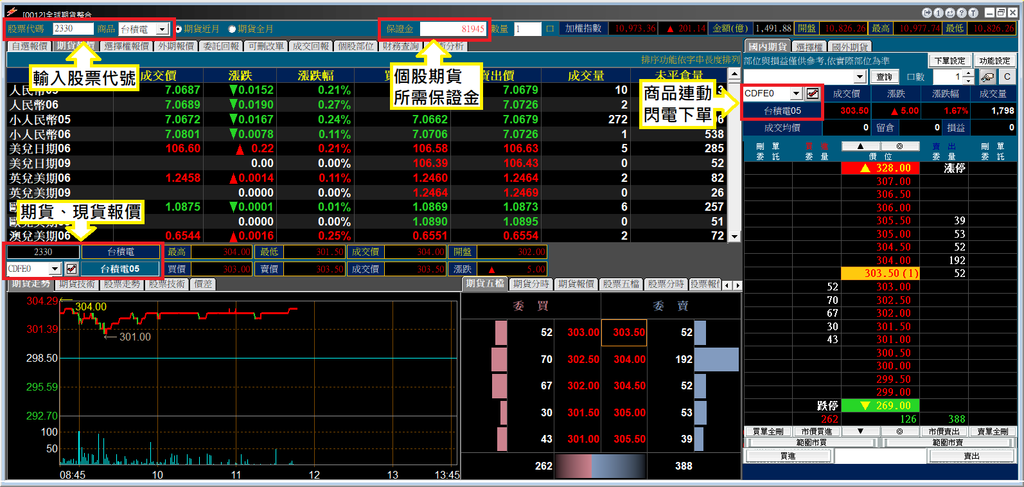Click the 查詢 button
This screenshot has height=487, width=1024.
point(884,77)
